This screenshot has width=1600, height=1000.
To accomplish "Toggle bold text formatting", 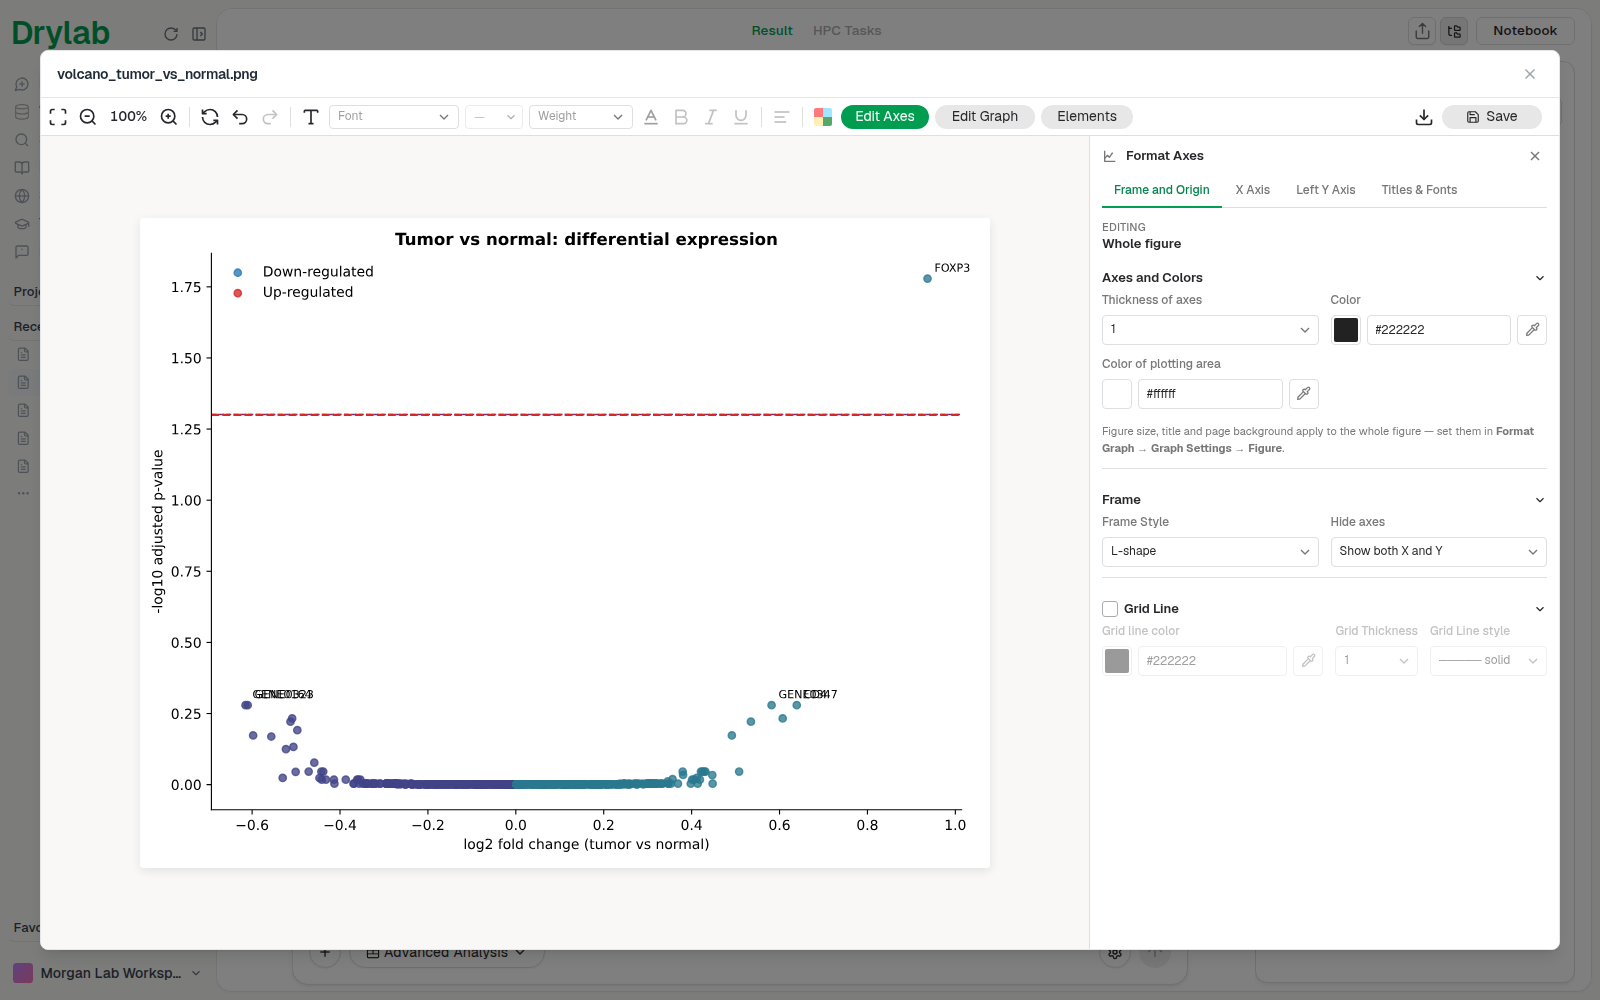I will [x=681, y=117].
